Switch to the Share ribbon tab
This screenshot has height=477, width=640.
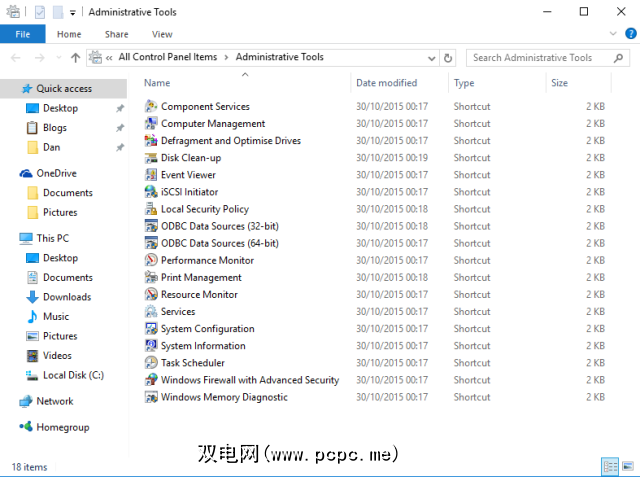[x=116, y=34]
